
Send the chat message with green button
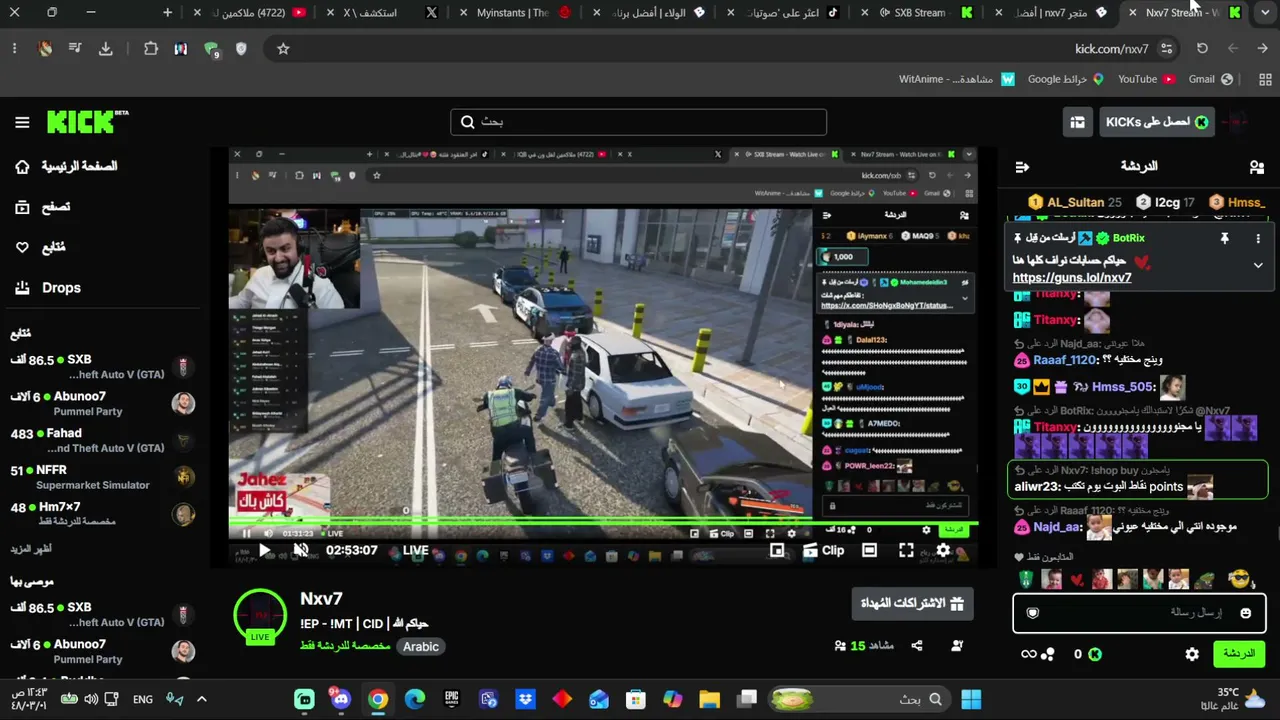(x=1239, y=654)
